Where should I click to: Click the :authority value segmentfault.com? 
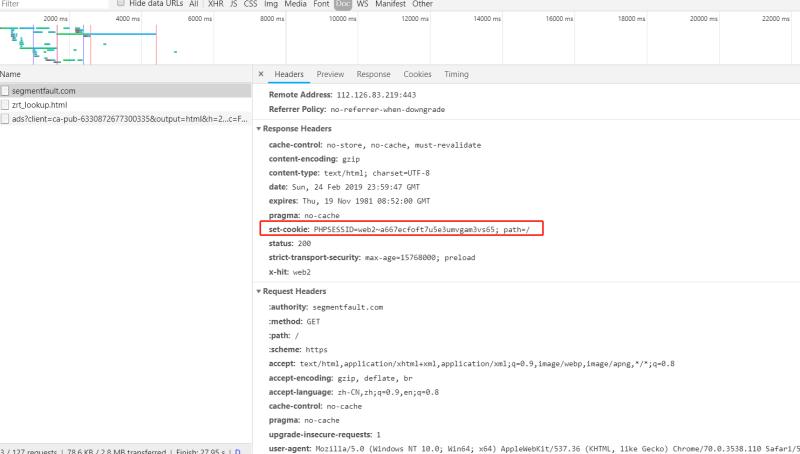347,307
